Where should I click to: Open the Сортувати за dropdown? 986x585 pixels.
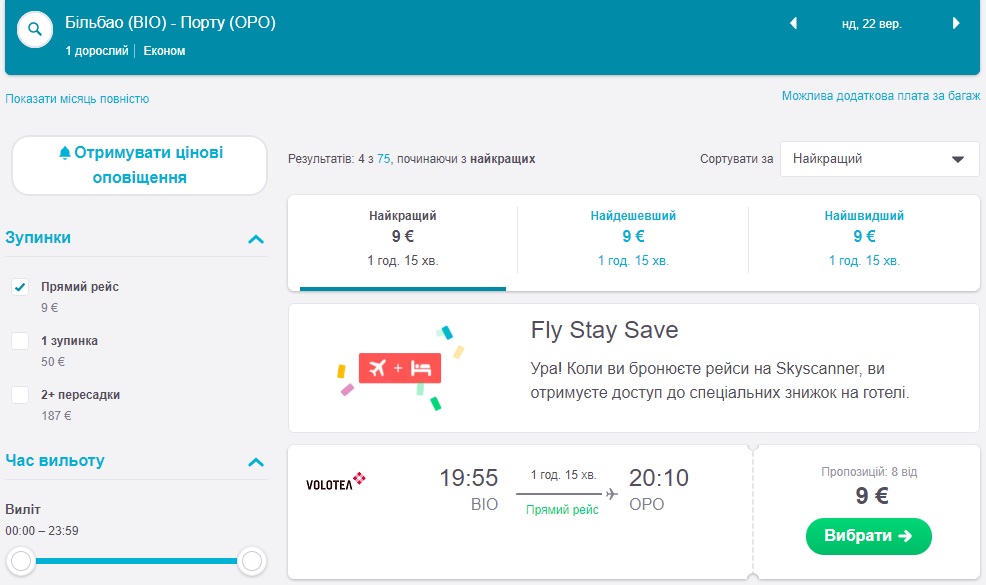click(879, 159)
